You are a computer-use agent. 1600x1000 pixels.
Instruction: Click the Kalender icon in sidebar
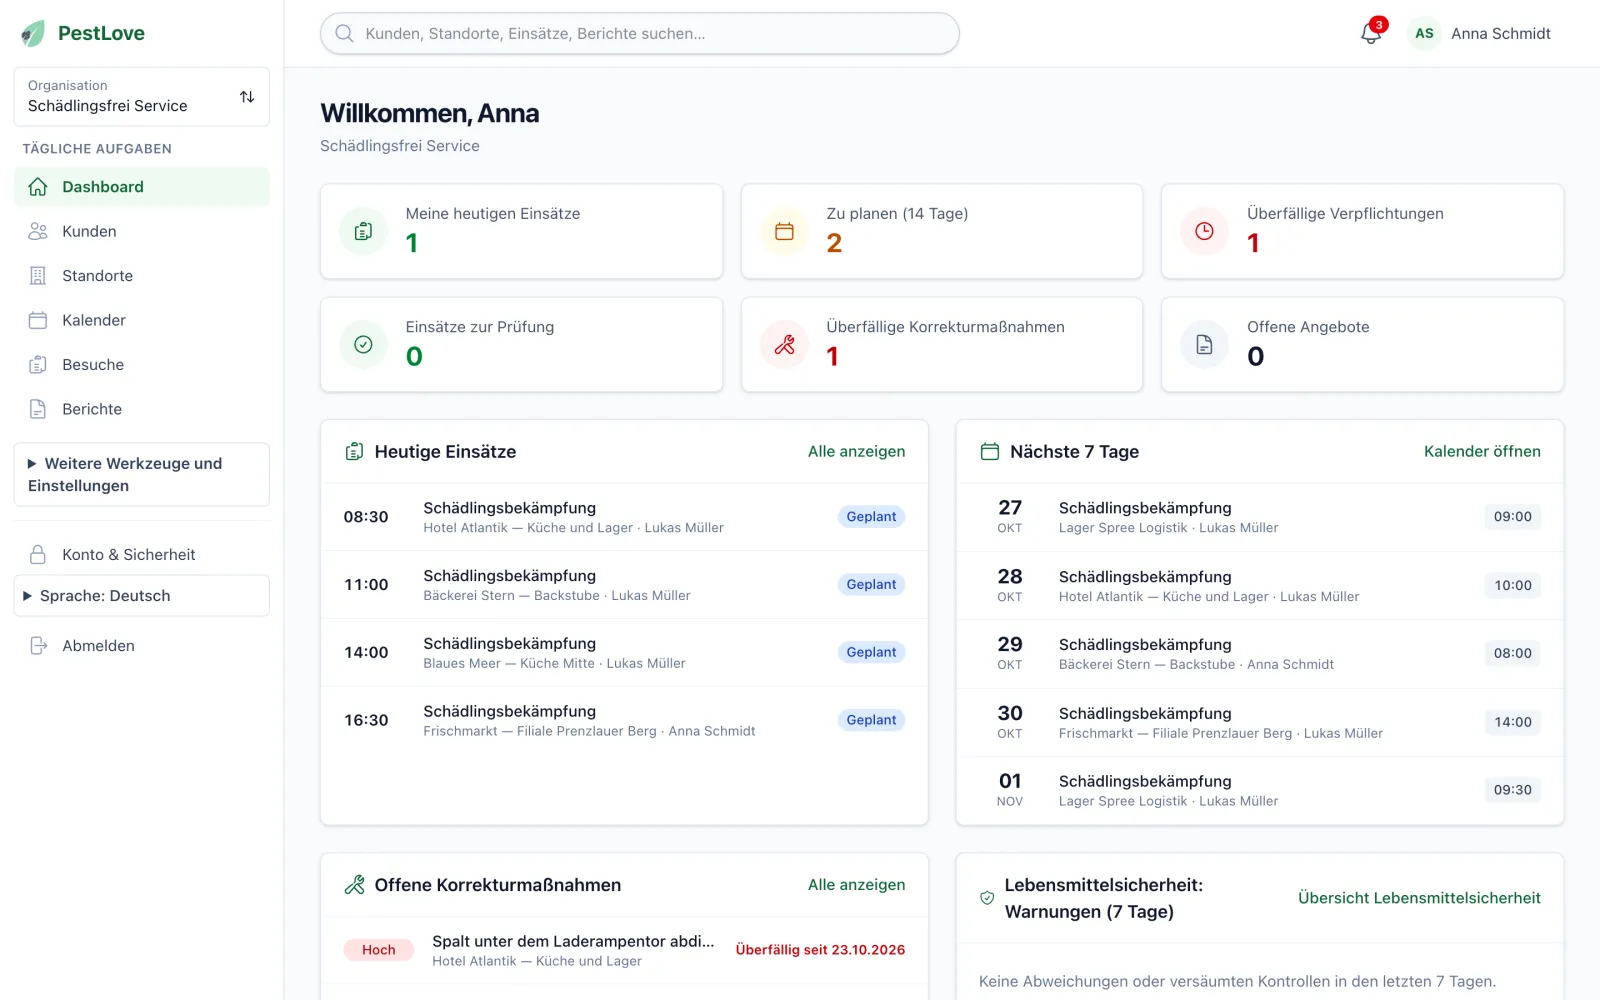(x=38, y=320)
